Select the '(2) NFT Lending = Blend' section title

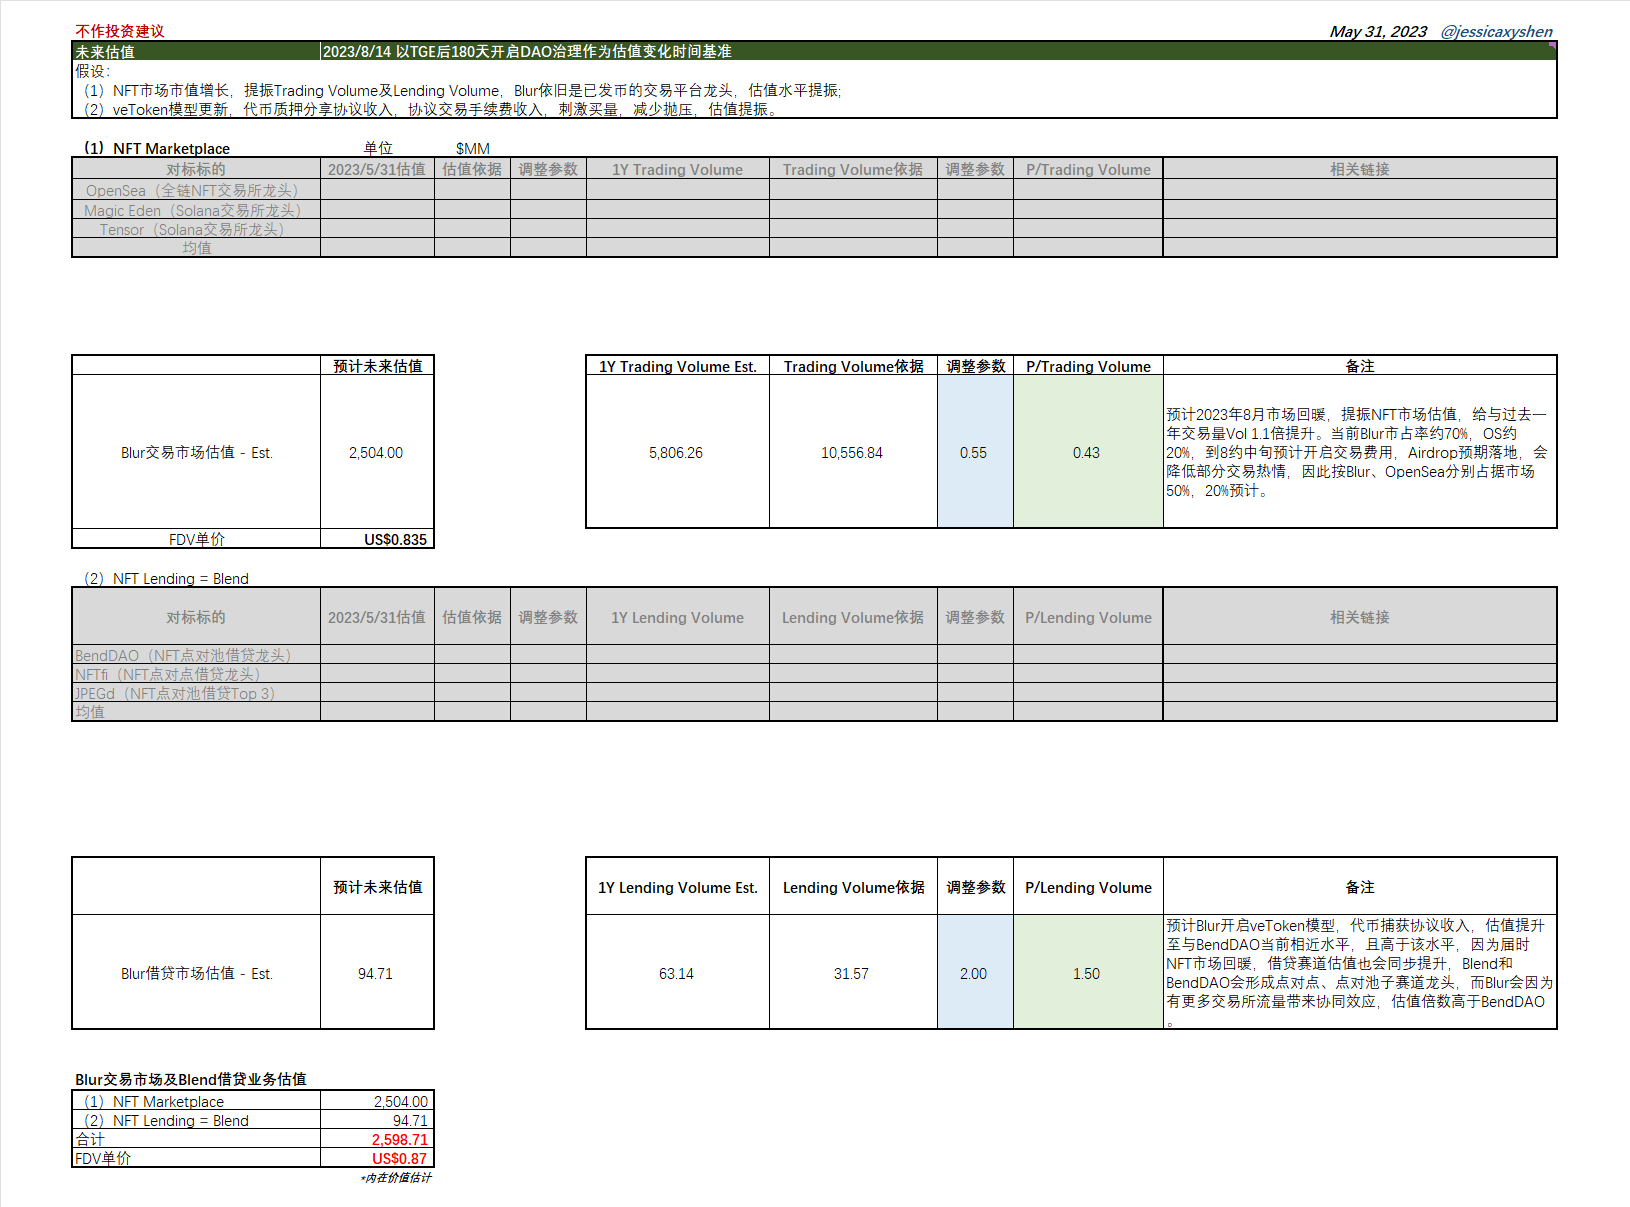pyautogui.click(x=166, y=578)
